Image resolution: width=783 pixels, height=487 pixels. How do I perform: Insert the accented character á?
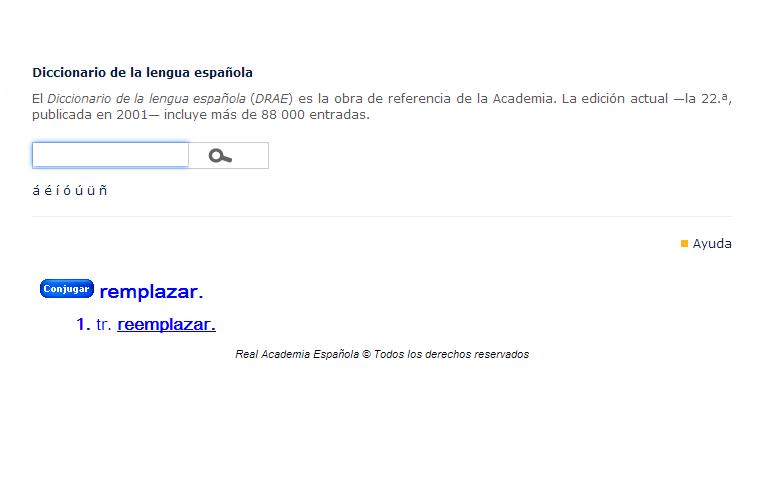[37, 191]
